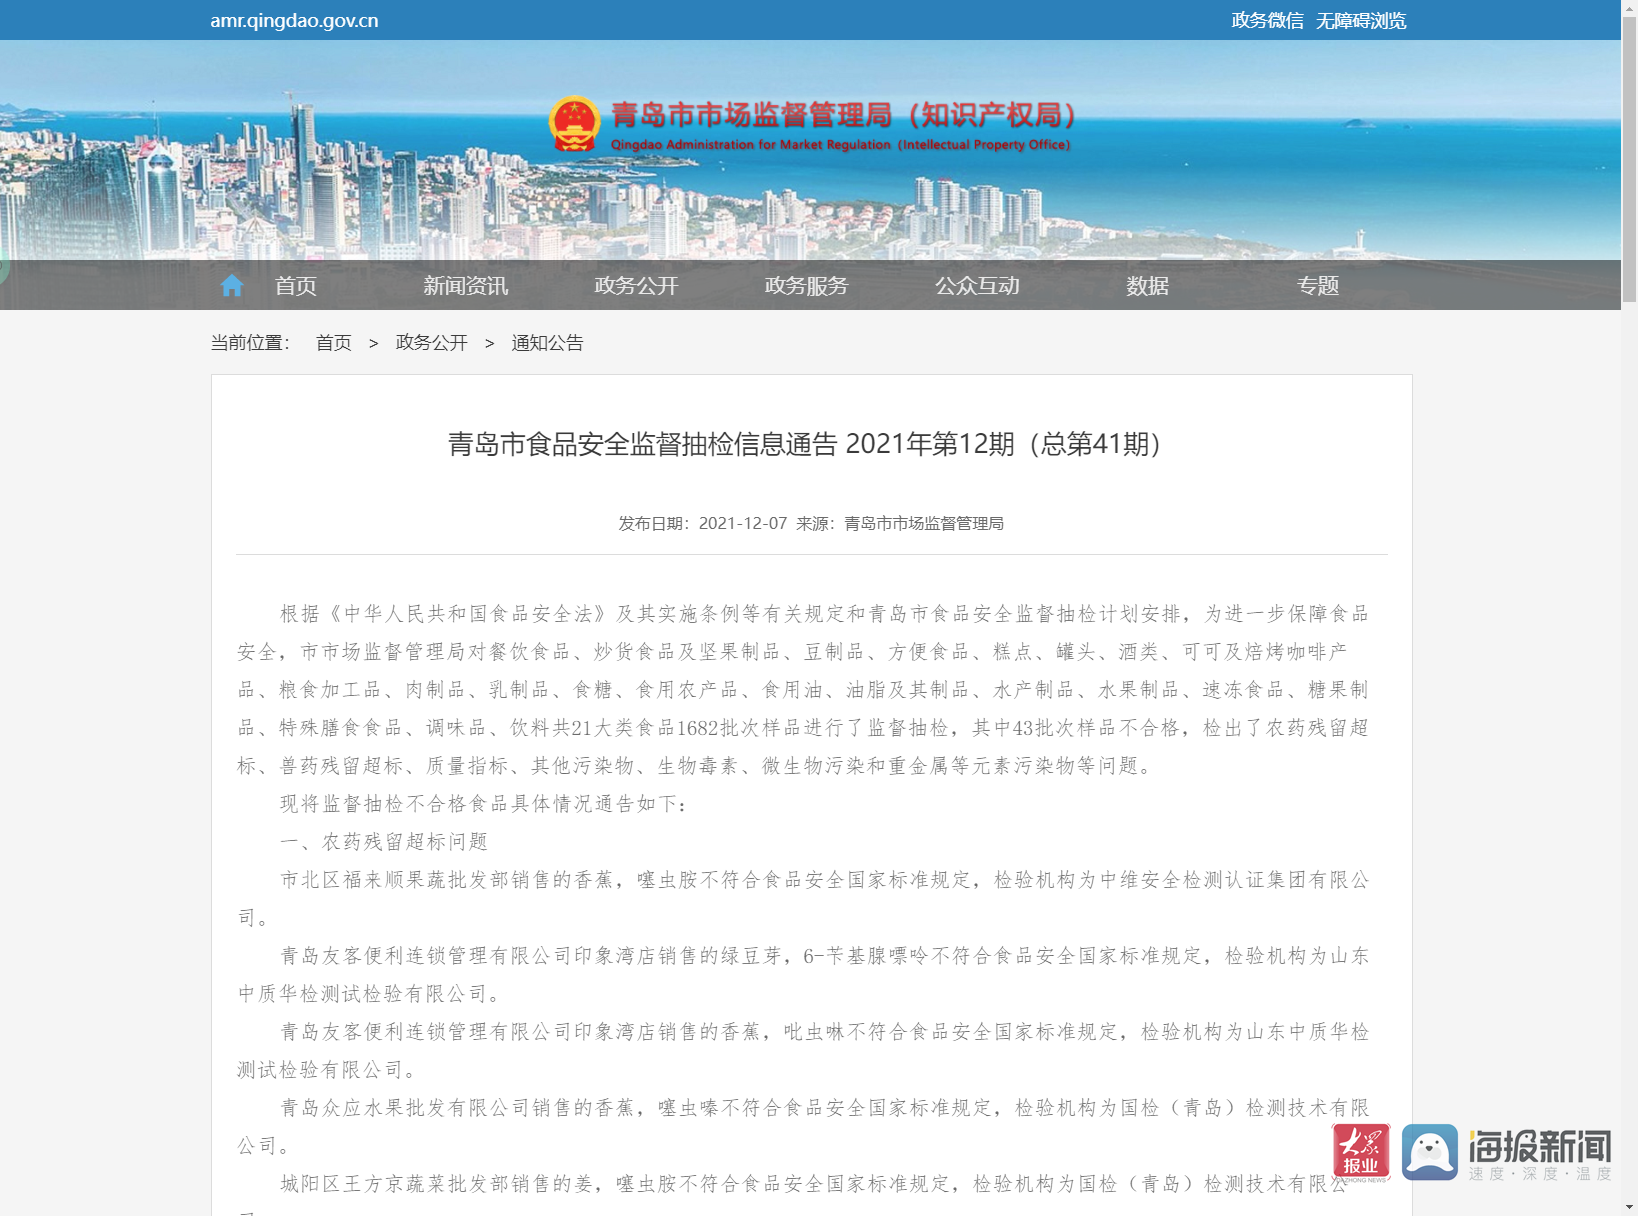Go to 政务服务 section
This screenshot has height=1216, width=1638.
(x=806, y=286)
